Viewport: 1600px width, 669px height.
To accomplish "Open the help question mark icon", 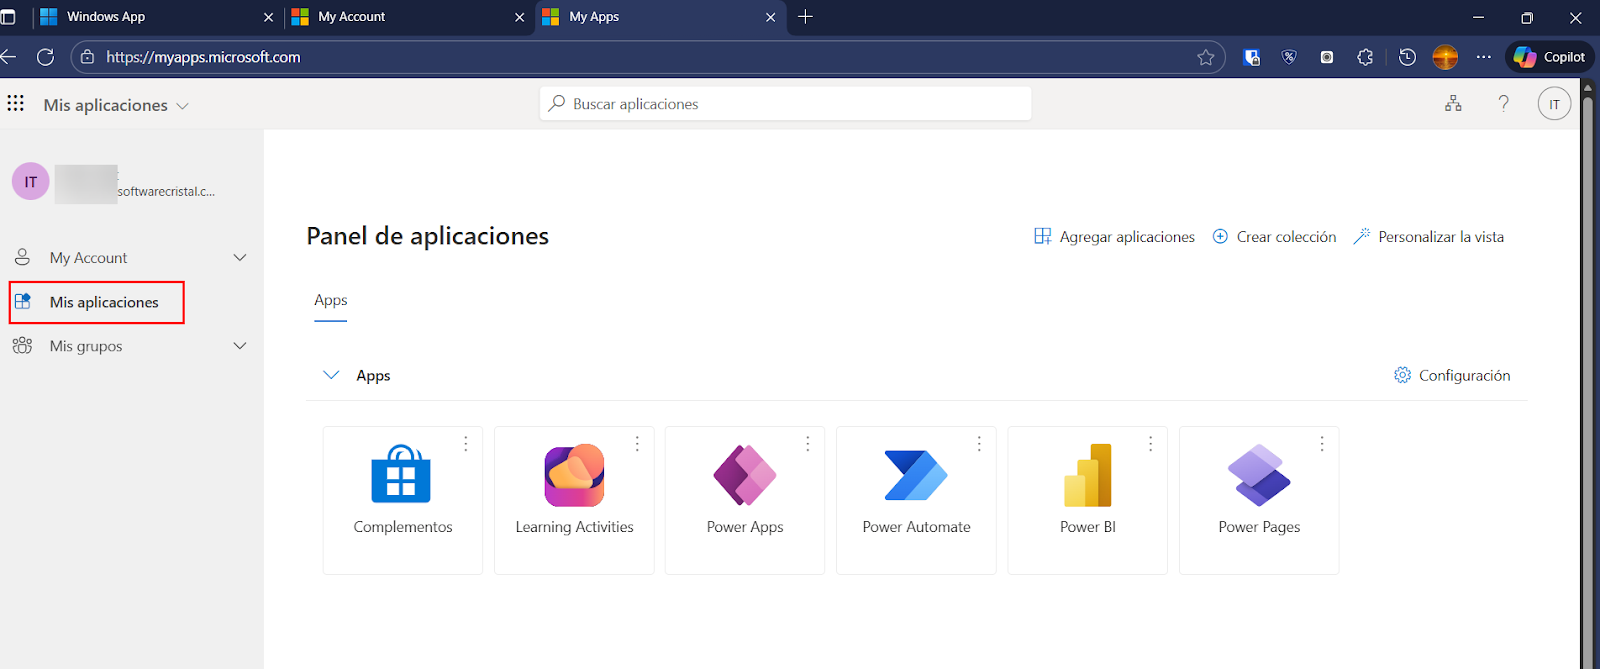I will click(x=1503, y=103).
